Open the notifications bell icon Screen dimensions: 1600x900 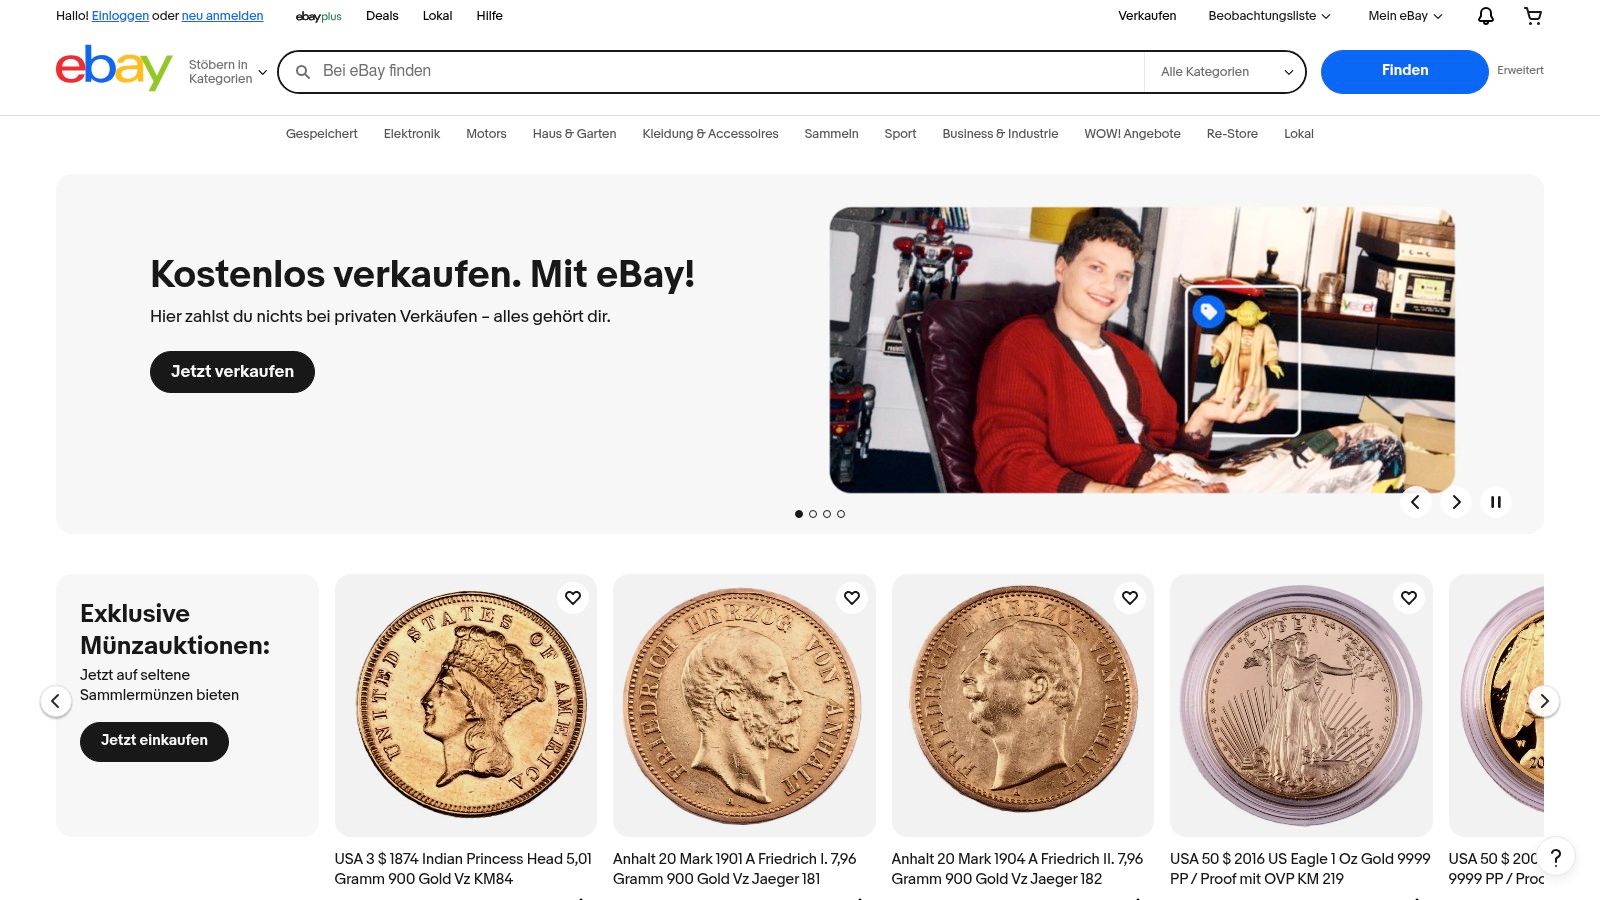(1486, 16)
